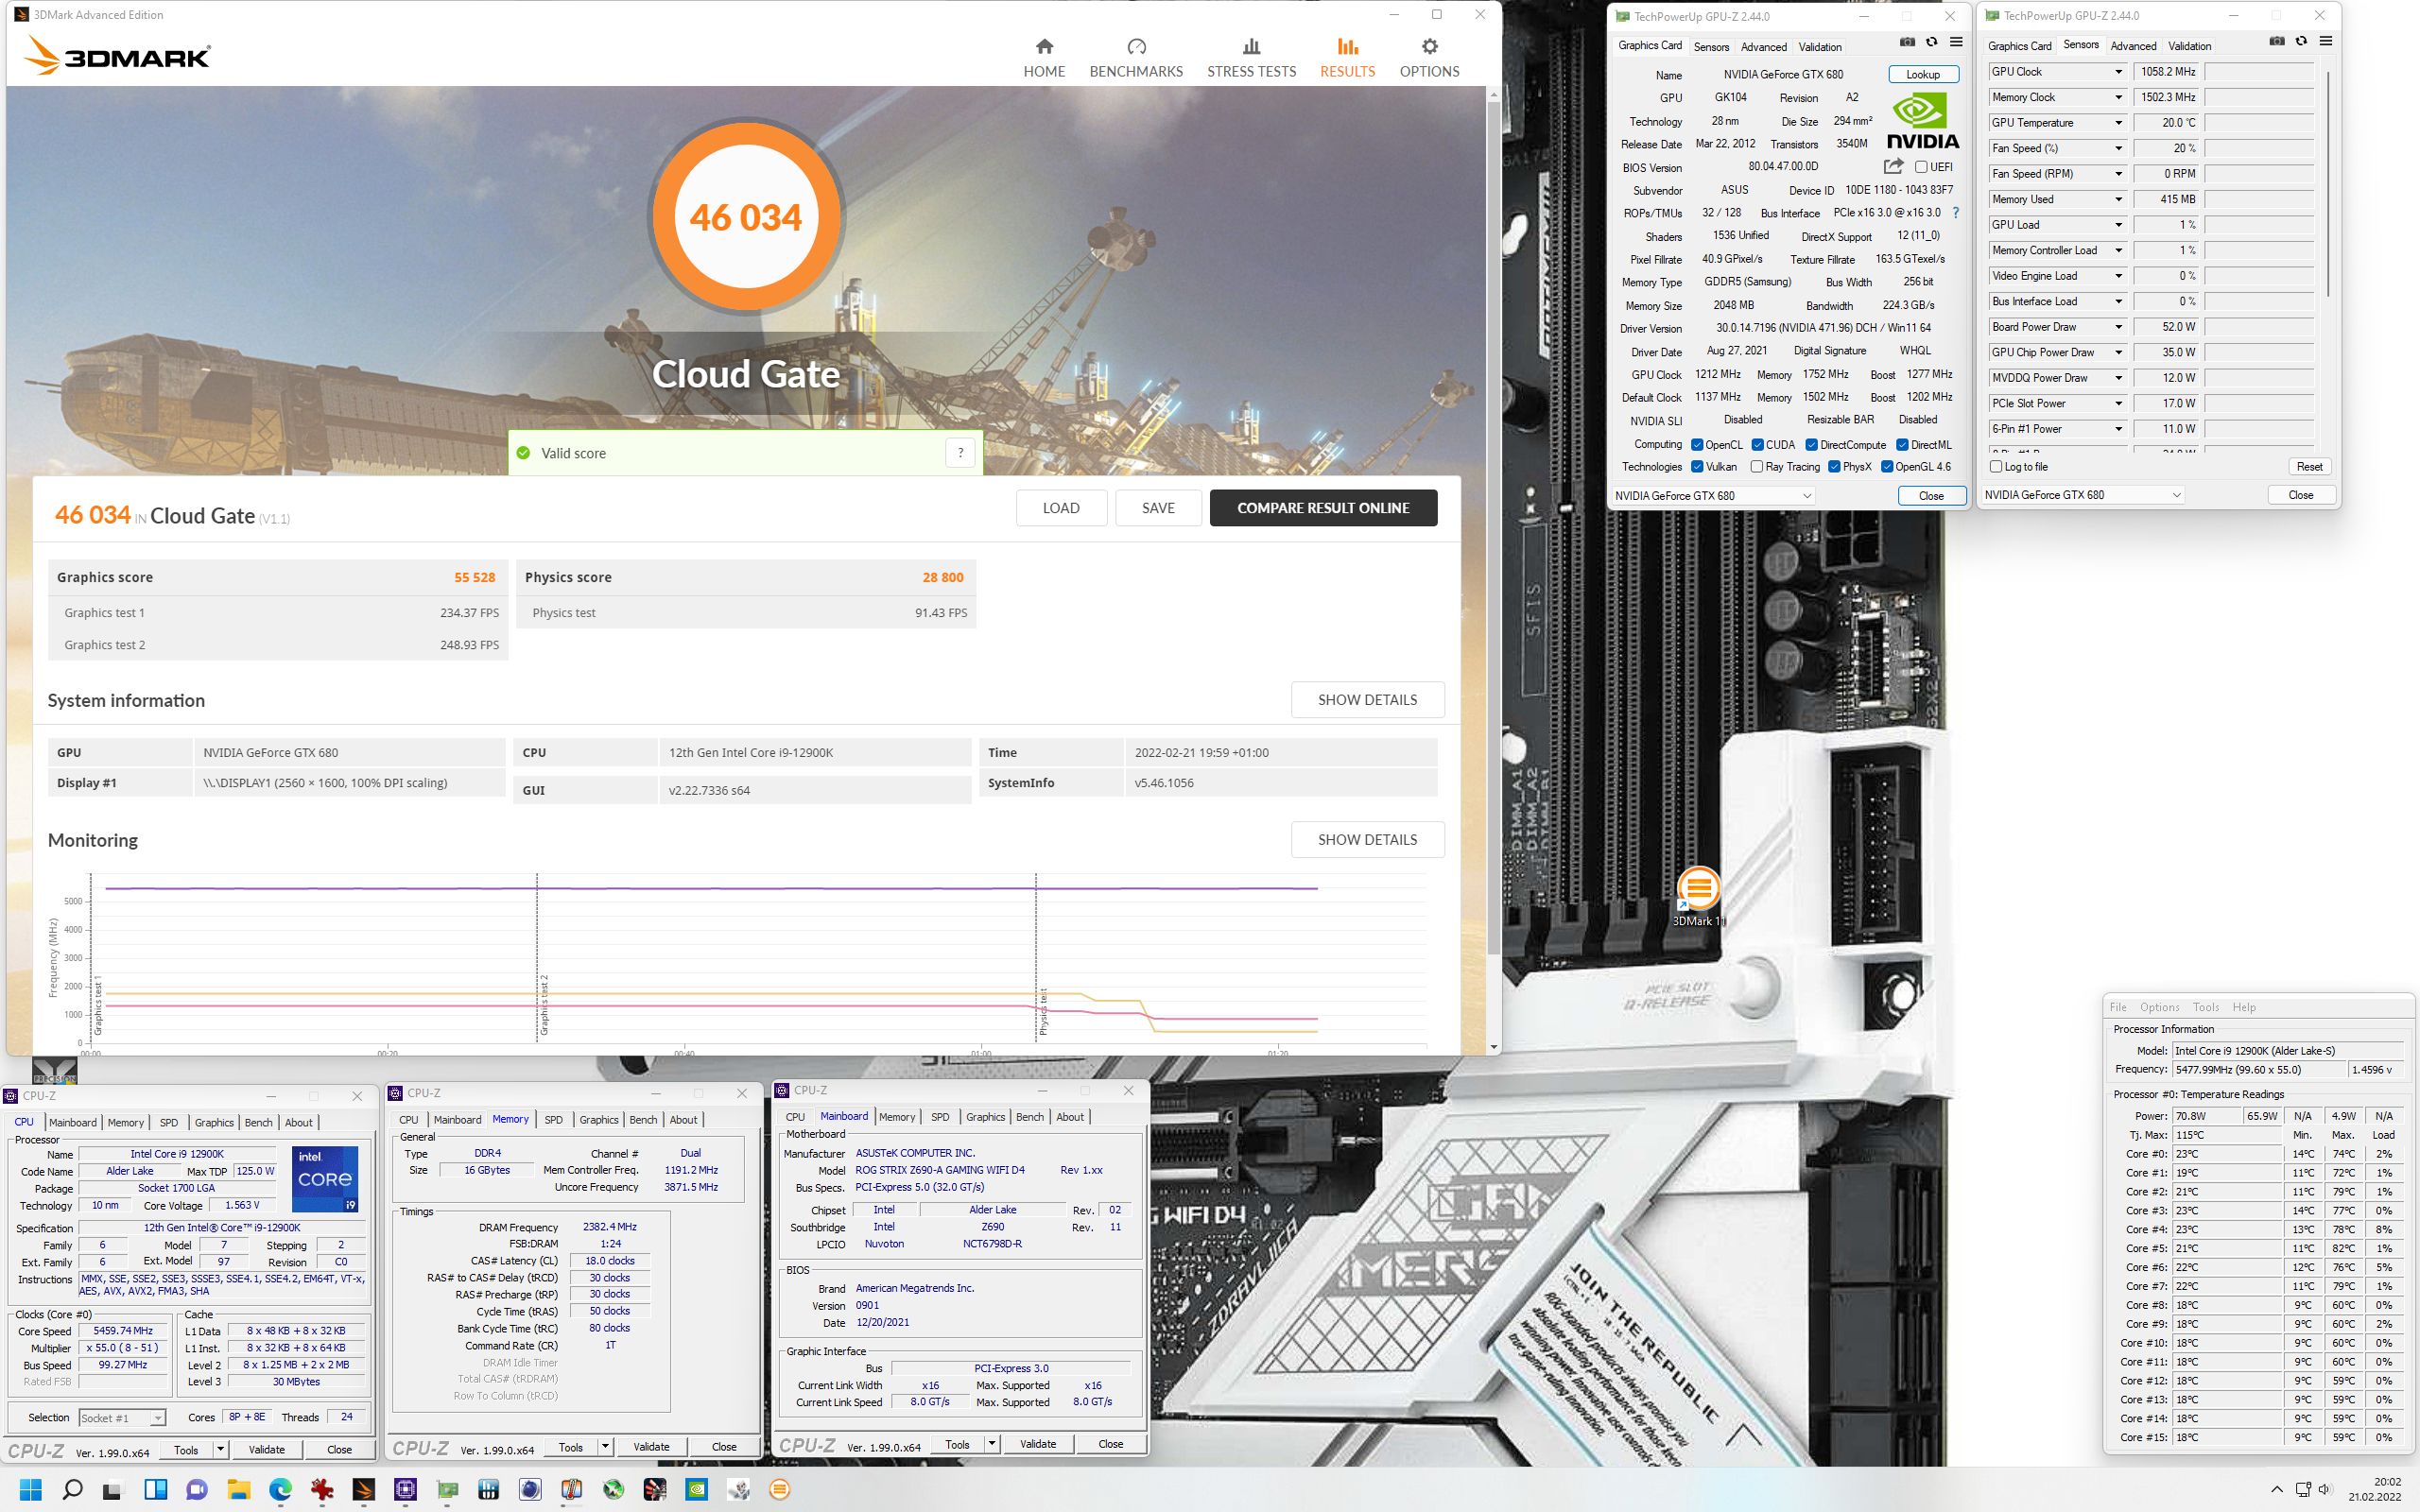Open the Windows Start menu
Image resolution: width=2420 pixels, height=1512 pixels.
[x=31, y=1489]
